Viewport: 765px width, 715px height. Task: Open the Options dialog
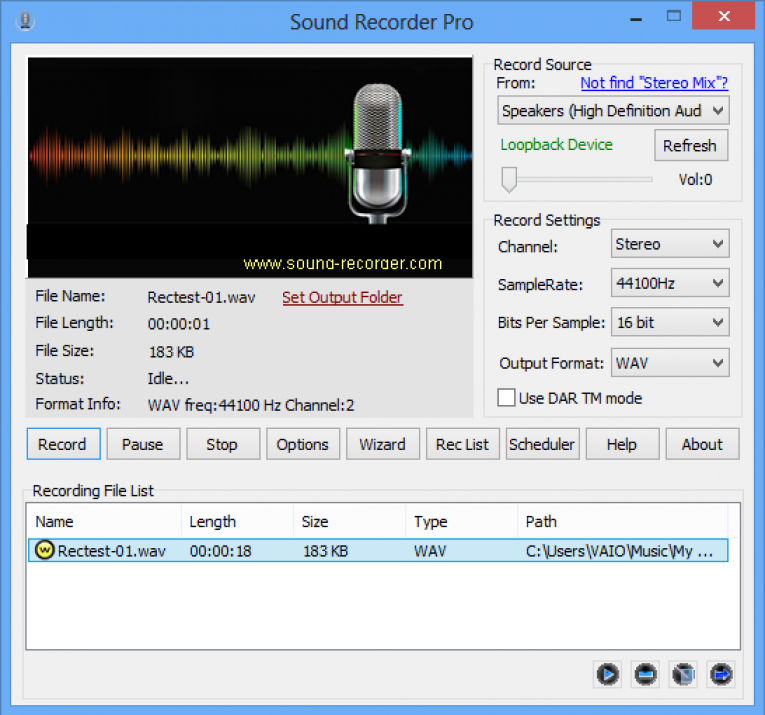click(x=303, y=444)
